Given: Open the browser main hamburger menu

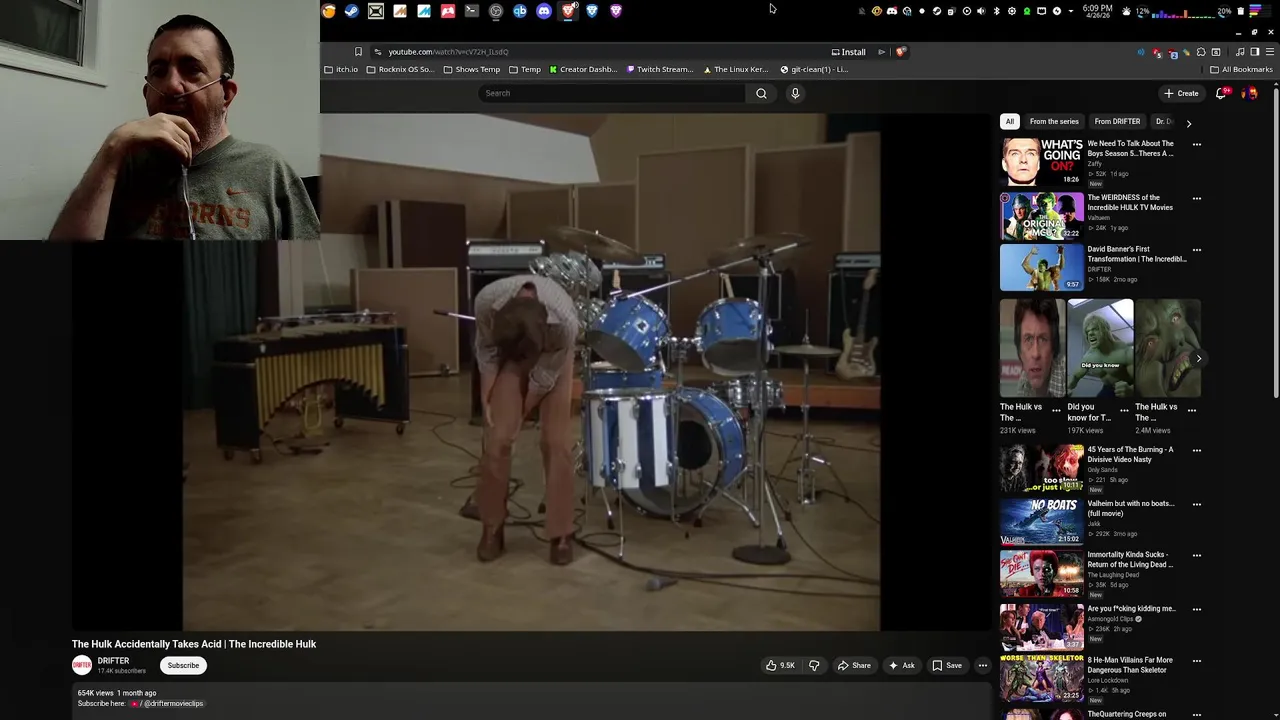Looking at the screenshot, I should (1269, 52).
